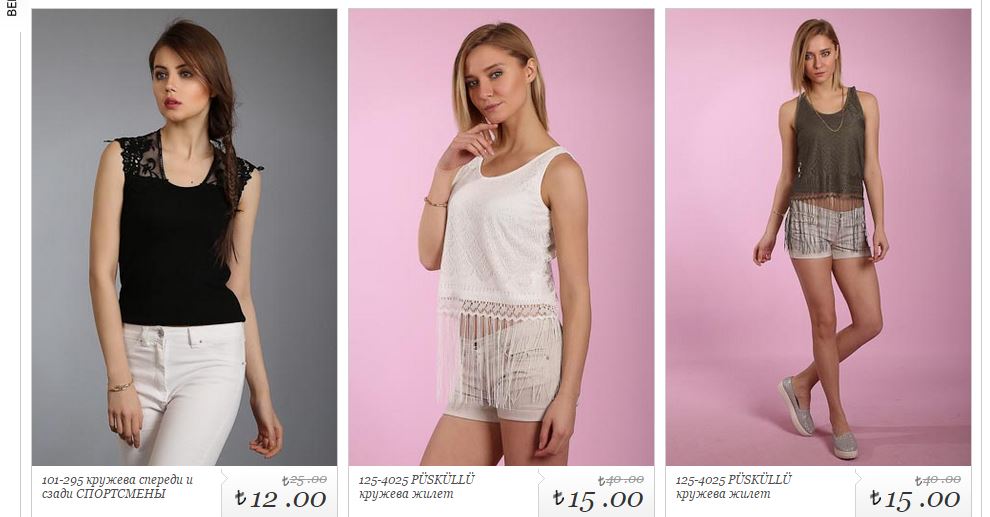Select the vertical side tab at top-left edge
This screenshot has height=517, width=990.
(x=11, y=9)
